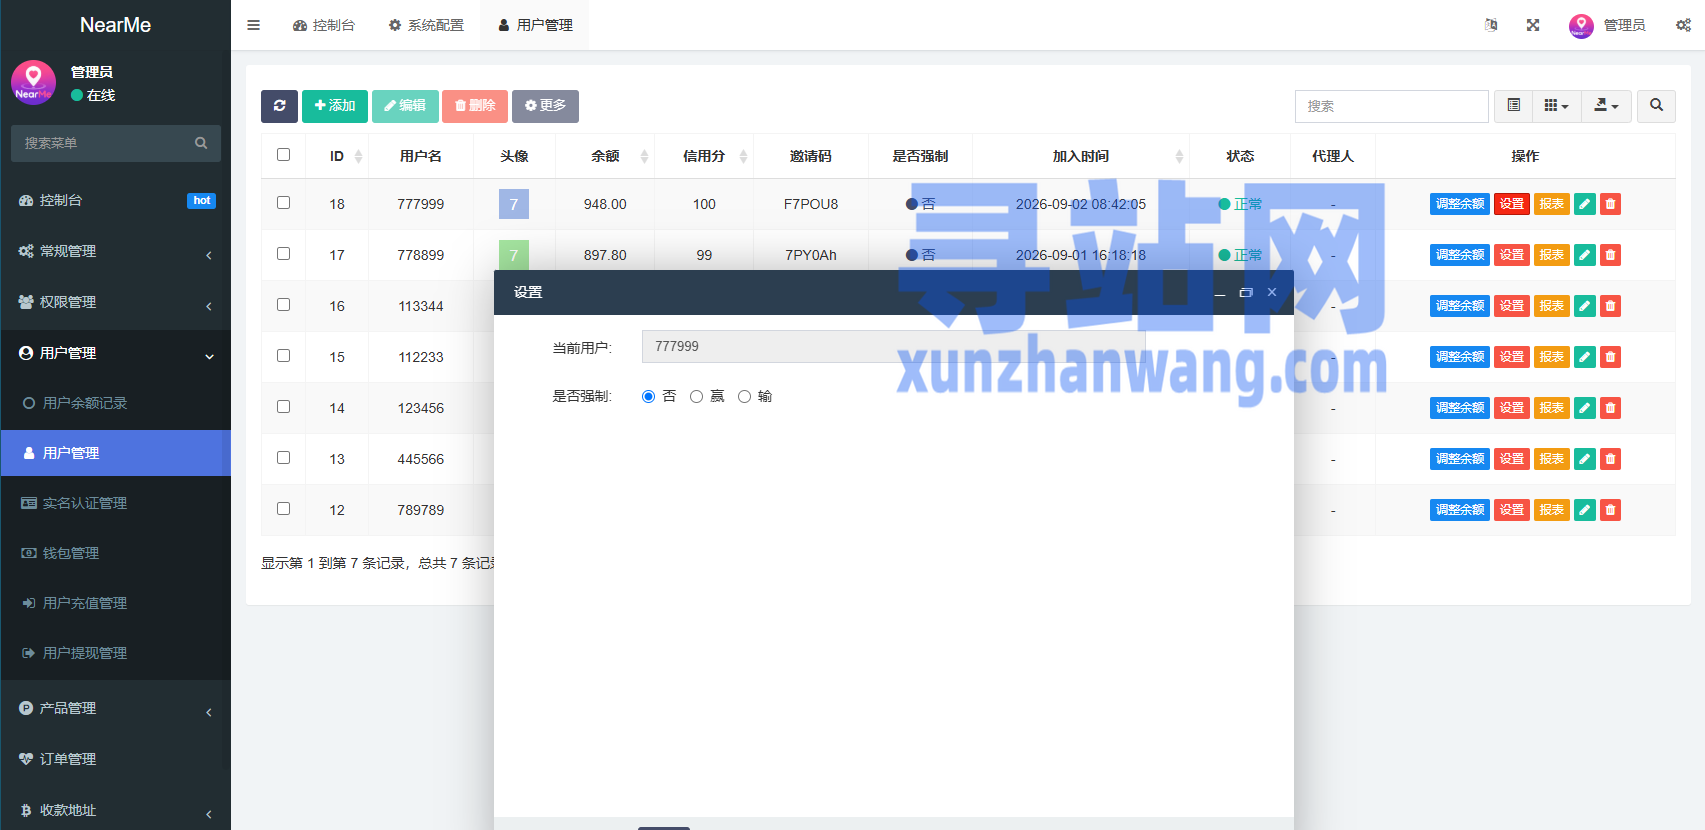
Task: Sort table by 余额 column
Action: click(605, 156)
